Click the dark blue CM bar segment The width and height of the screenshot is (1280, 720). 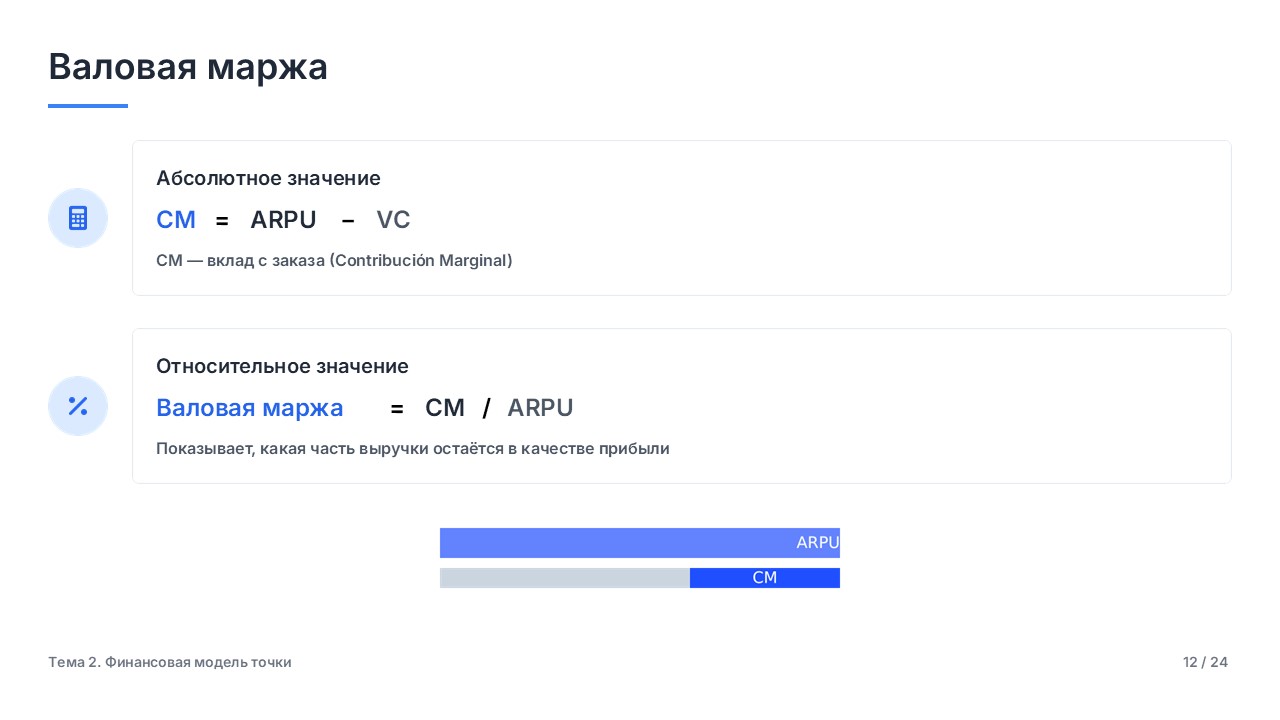pyautogui.click(x=765, y=578)
